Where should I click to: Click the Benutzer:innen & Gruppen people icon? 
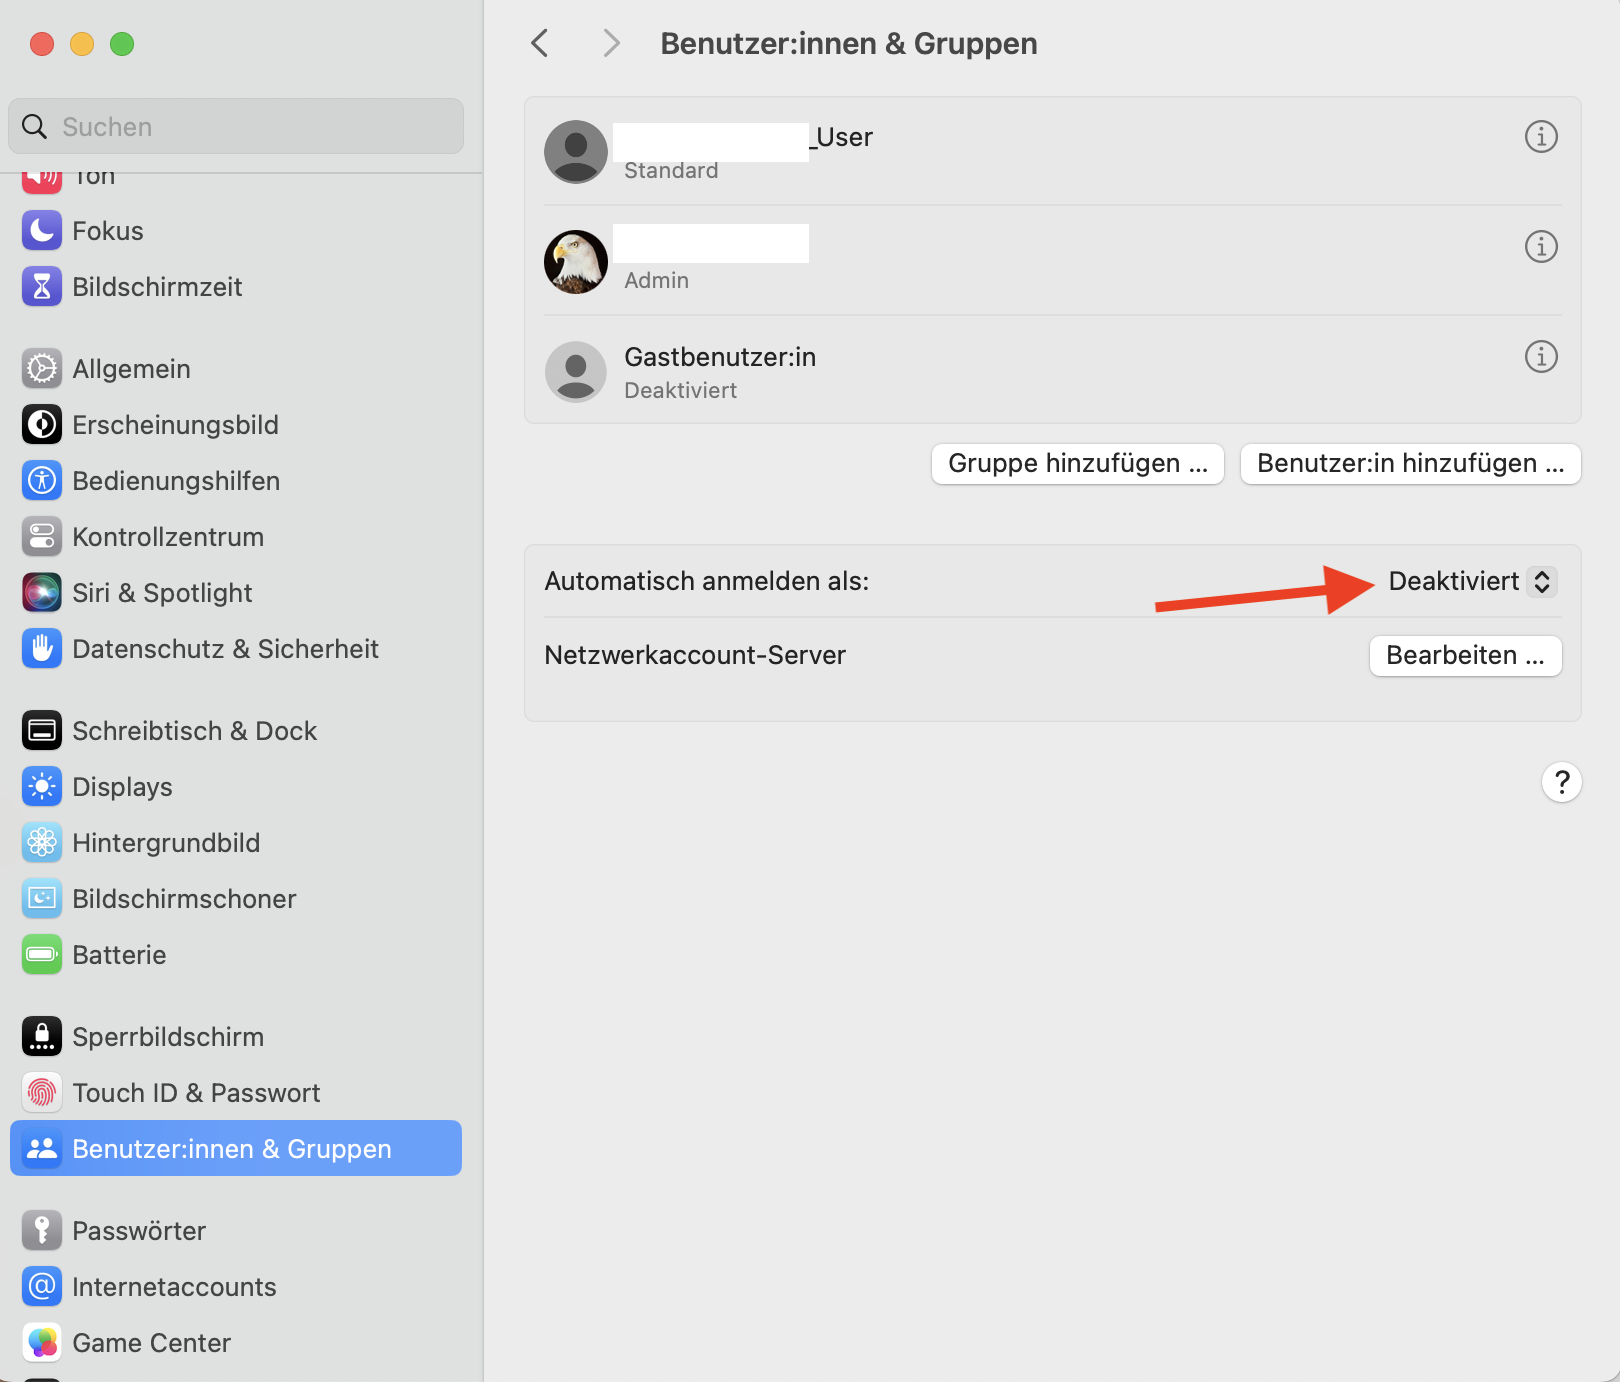pyautogui.click(x=42, y=1149)
